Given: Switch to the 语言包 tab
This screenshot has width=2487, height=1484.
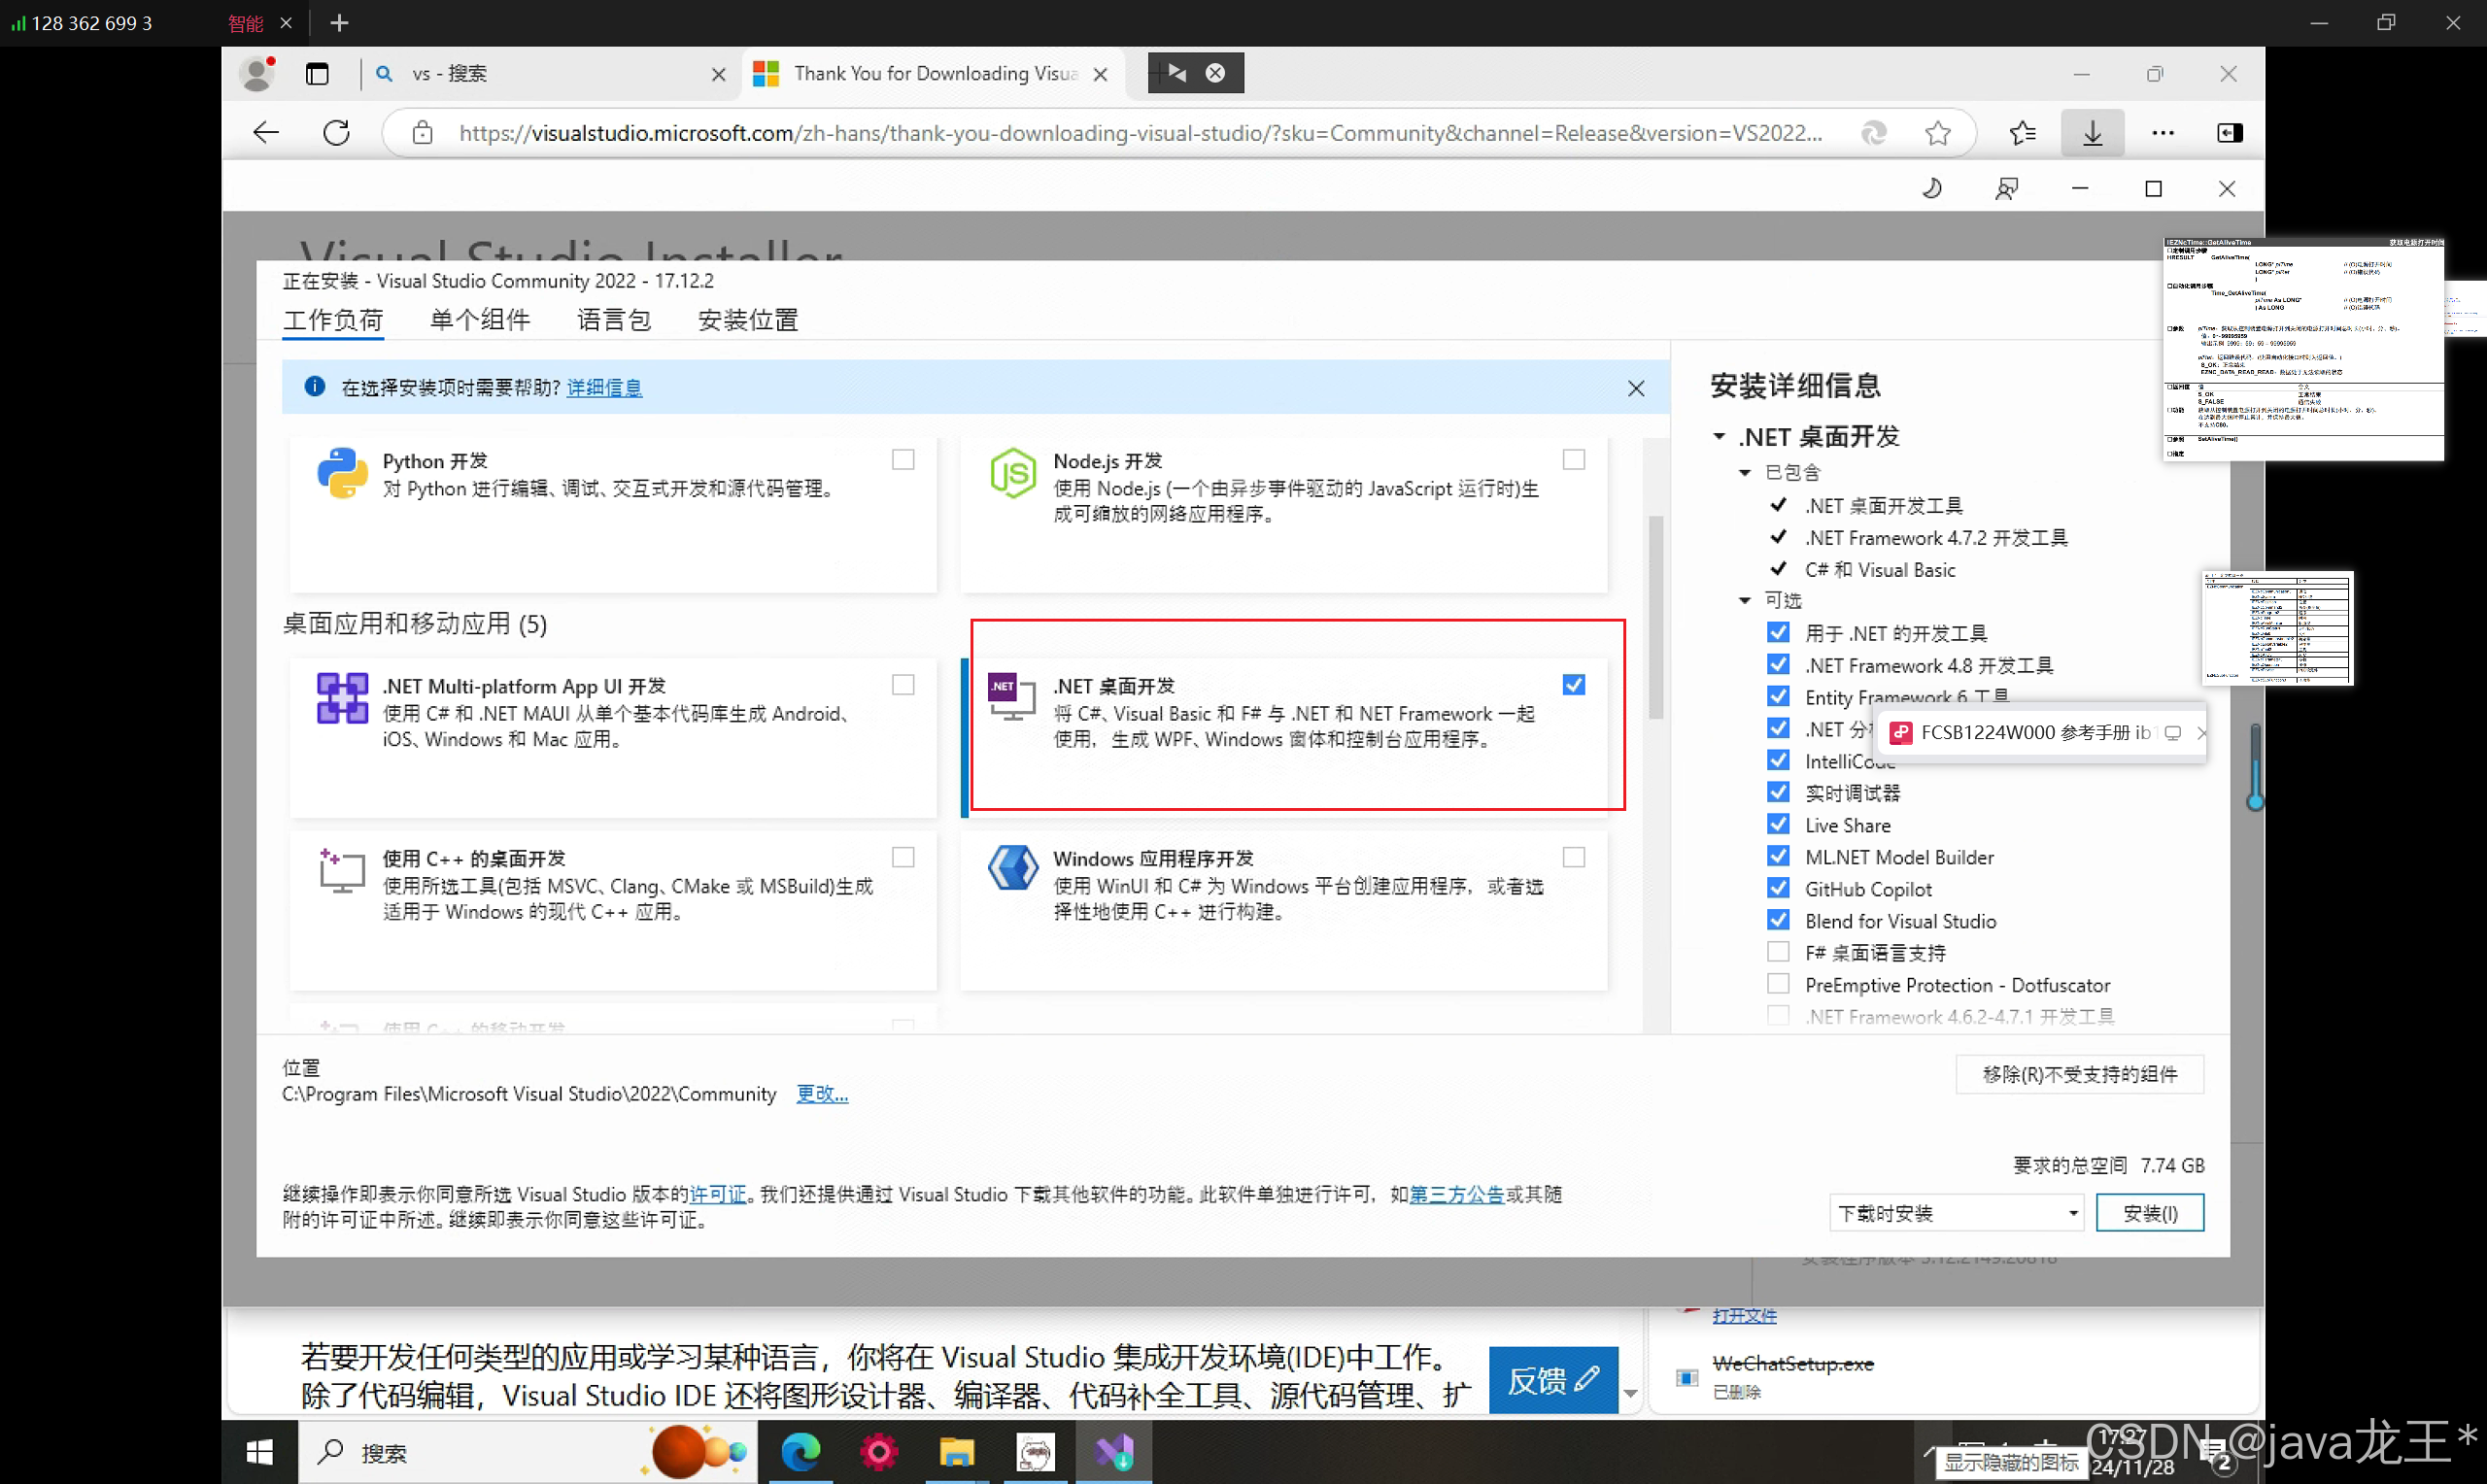Looking at the screenshot, I should coord(614,320).
